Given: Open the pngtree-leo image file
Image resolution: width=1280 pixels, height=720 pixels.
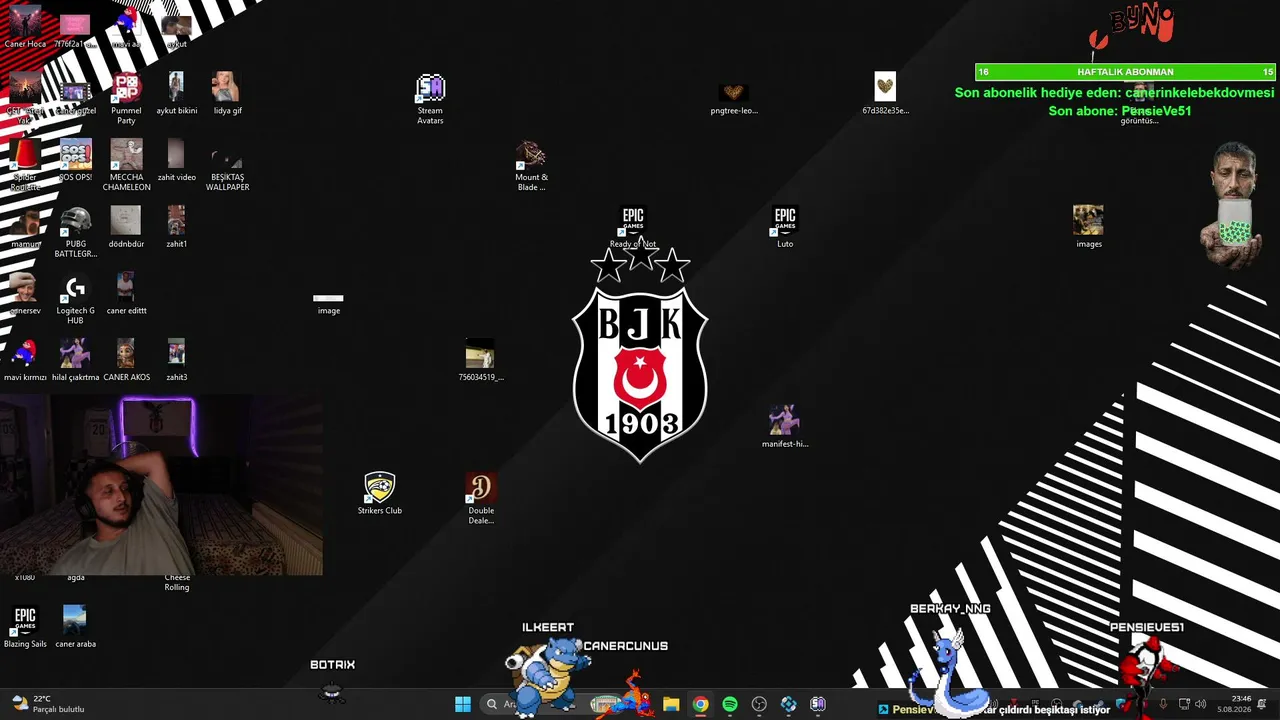Looking at the screenshot, I should (x=734, y=99).
